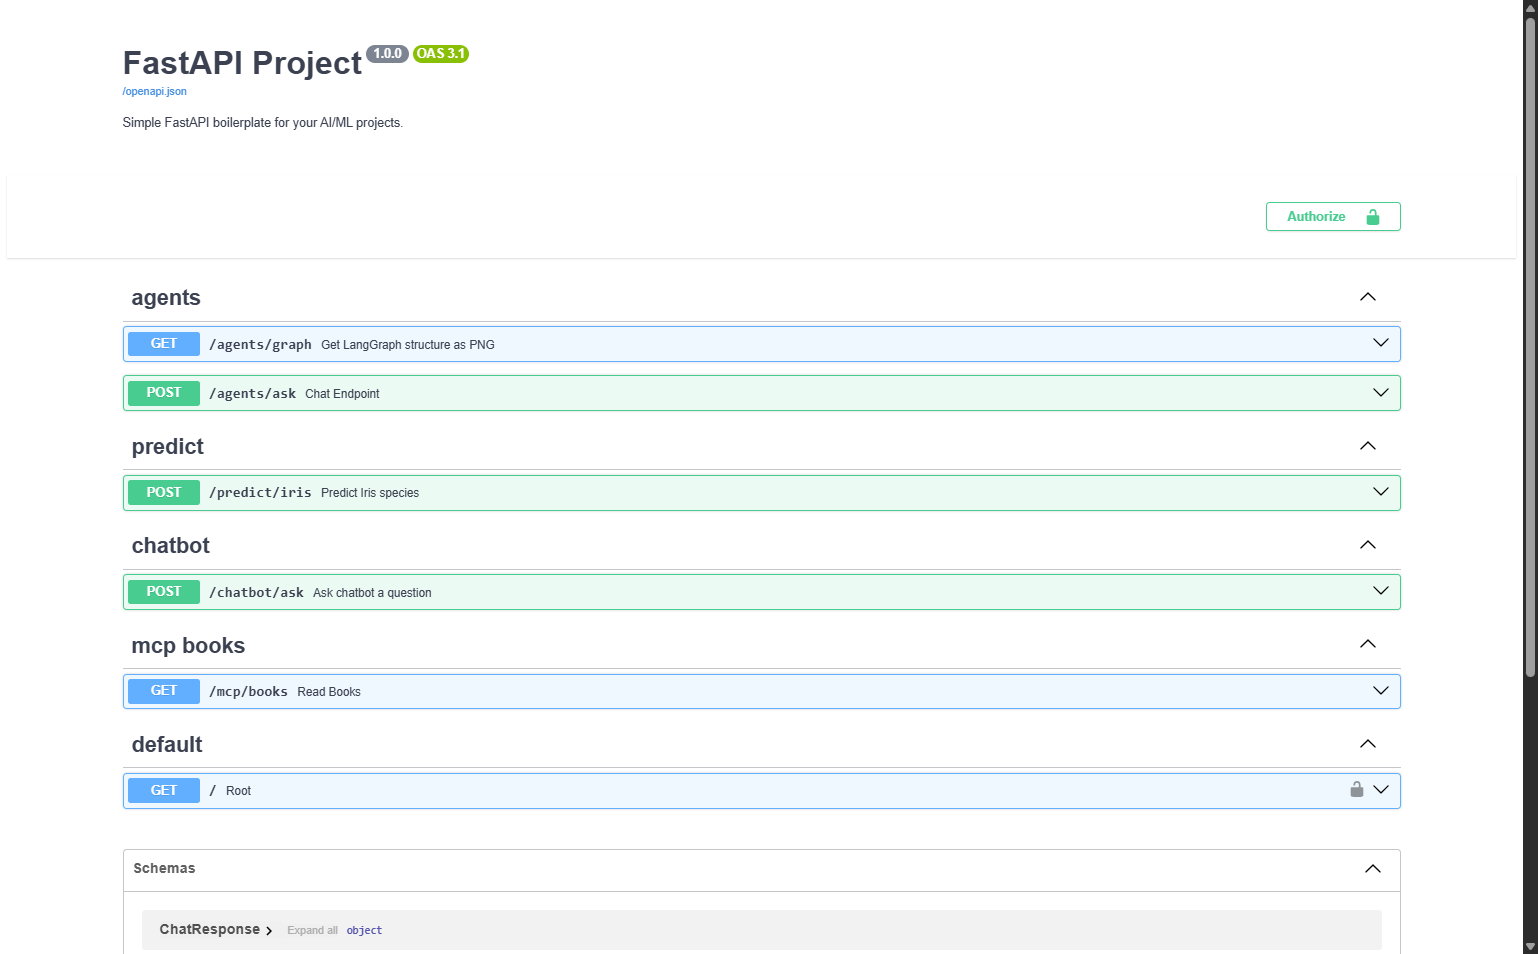Click the POST badge on /predict/iris
The width and height of the screenshot is (1538, 954).
163,492
